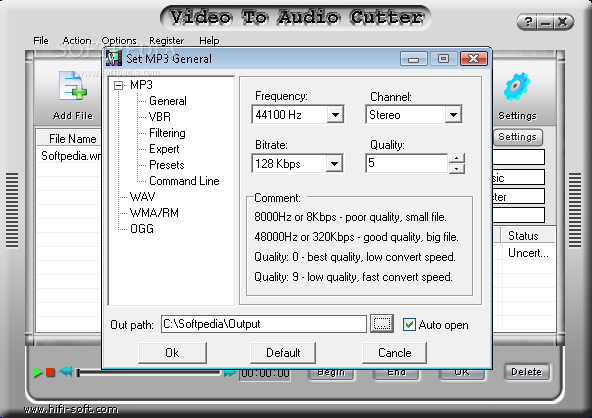Click the Add File icon
The height and width of the screenshot is (418, 592).
[73, 86]
